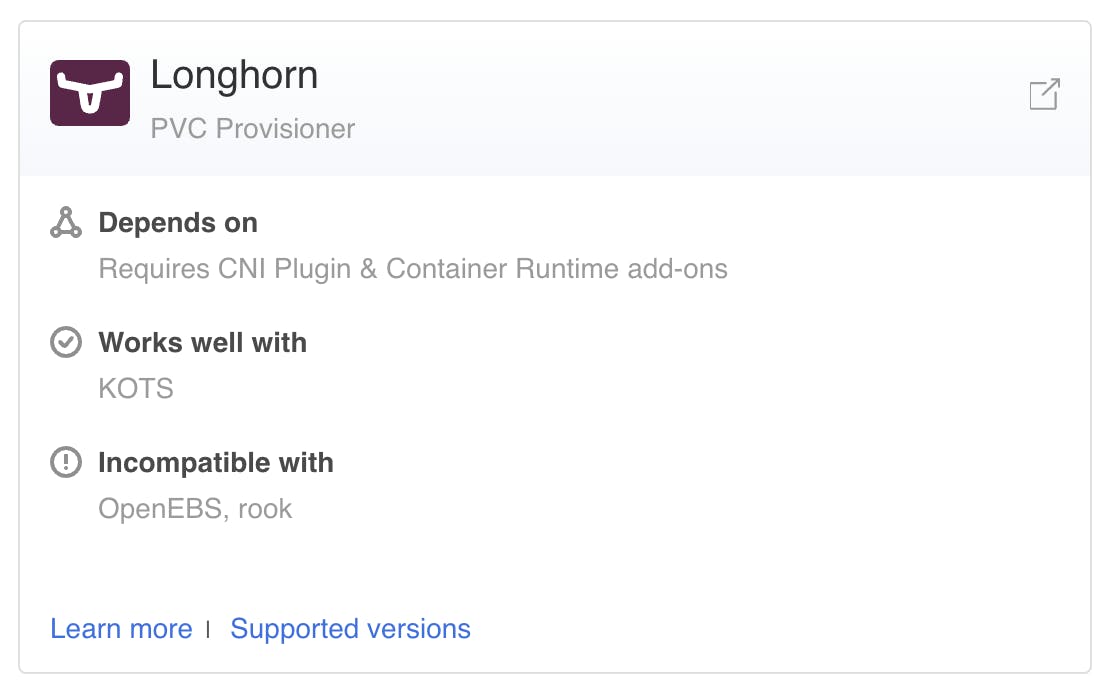Screen dimensions: 1106x686
Task: Click the Depends on node-graph icon
Action: (66, 222)
